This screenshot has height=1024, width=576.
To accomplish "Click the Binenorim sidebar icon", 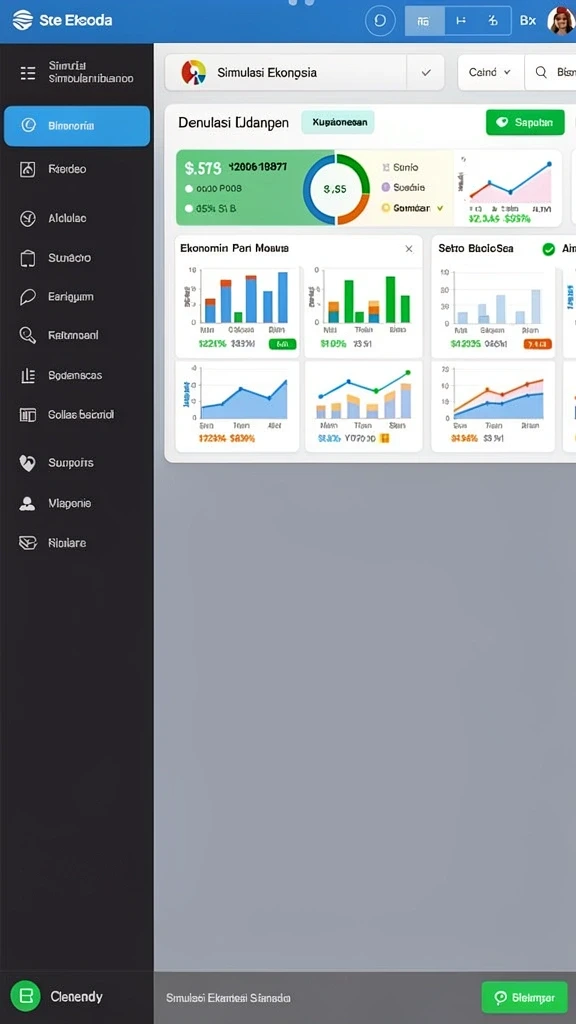I will tap(28, 125).
